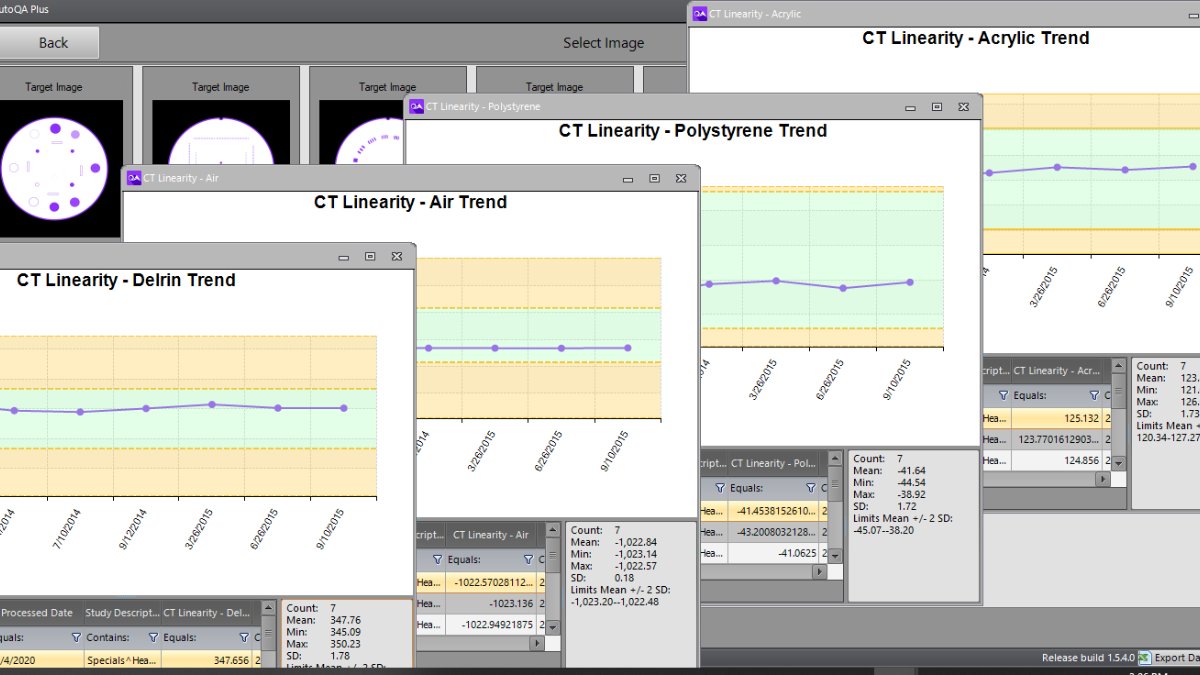Click the CT Linearity - Del... column header

(207, 613)
